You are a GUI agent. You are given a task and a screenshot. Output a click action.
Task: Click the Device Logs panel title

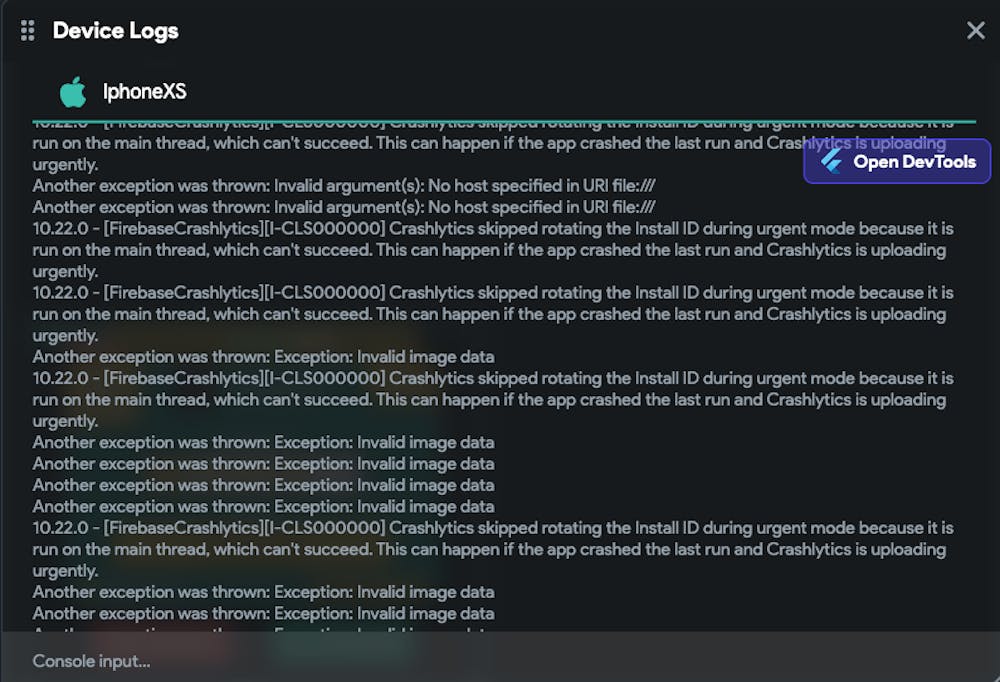pyautogui.click(x=115, y=30)
